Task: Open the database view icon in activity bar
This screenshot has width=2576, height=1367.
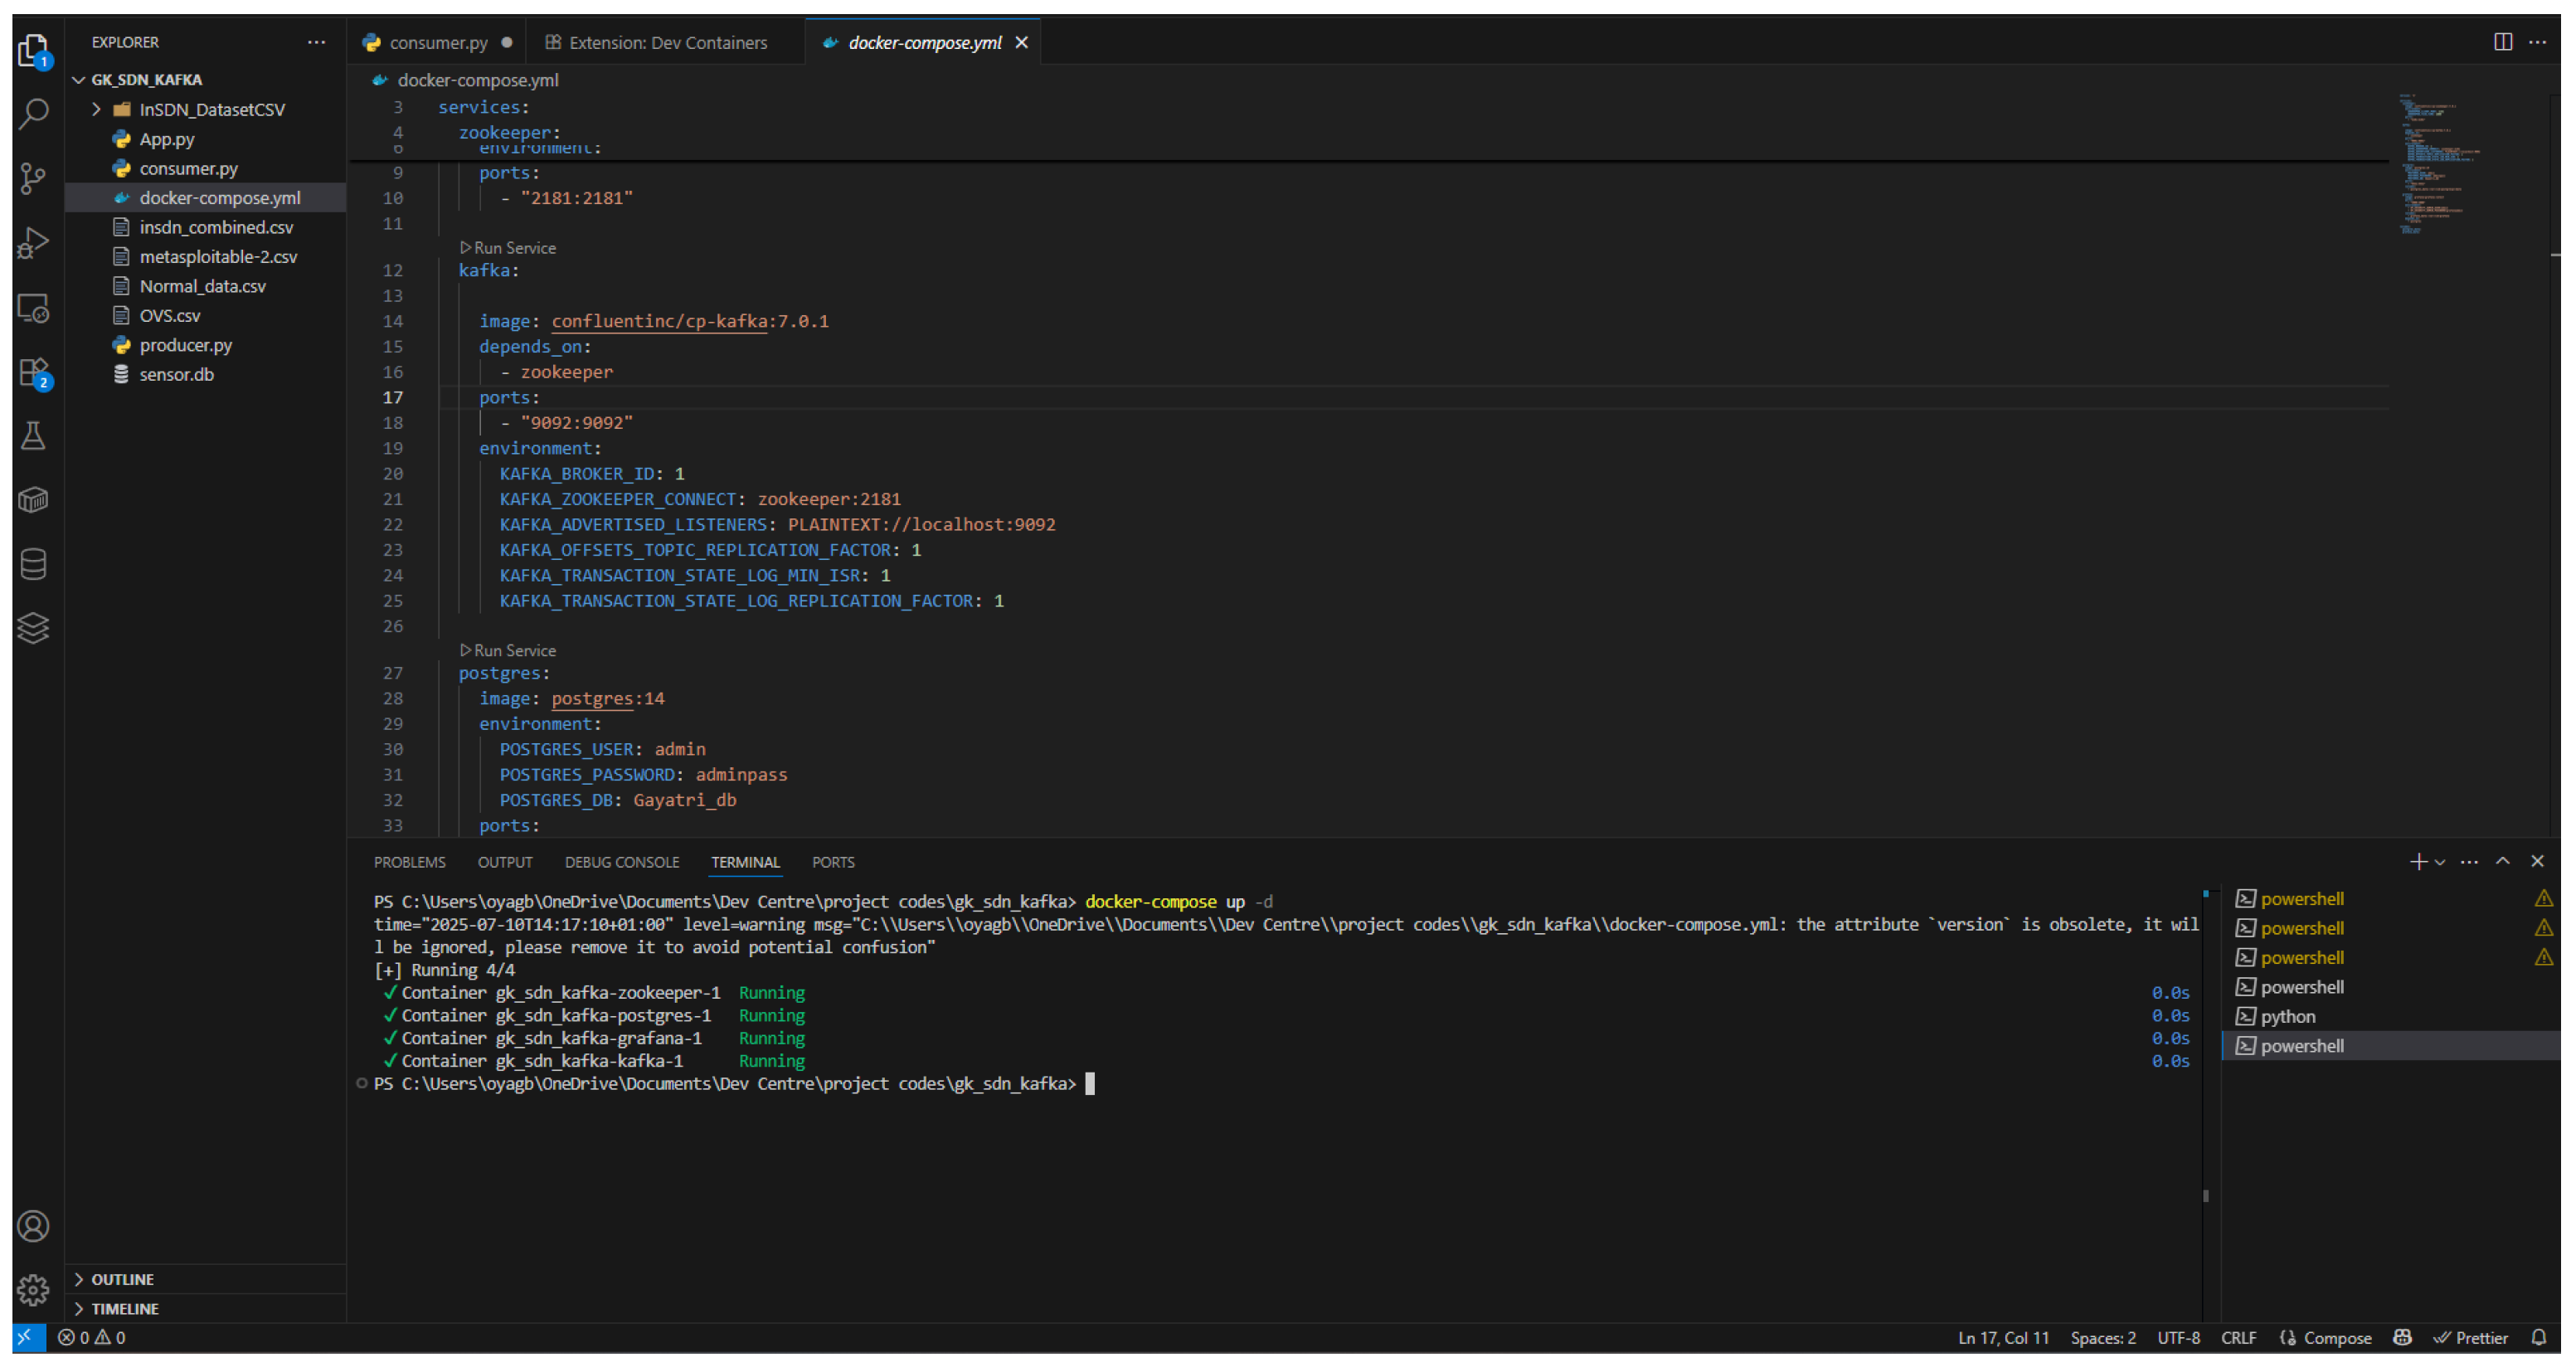Action: 34,564
